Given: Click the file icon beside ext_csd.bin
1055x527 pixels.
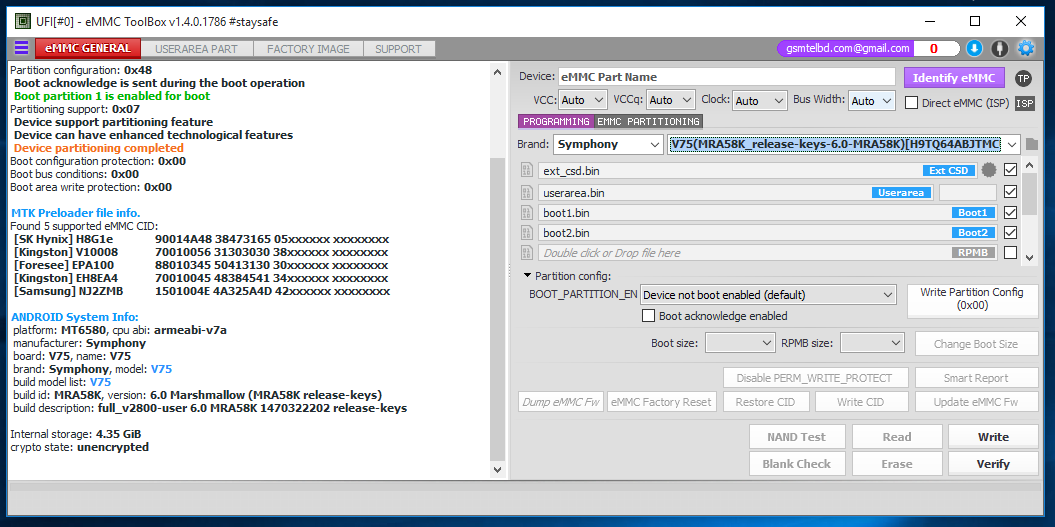Looking at the screenshot, I should tap(527, 171).
